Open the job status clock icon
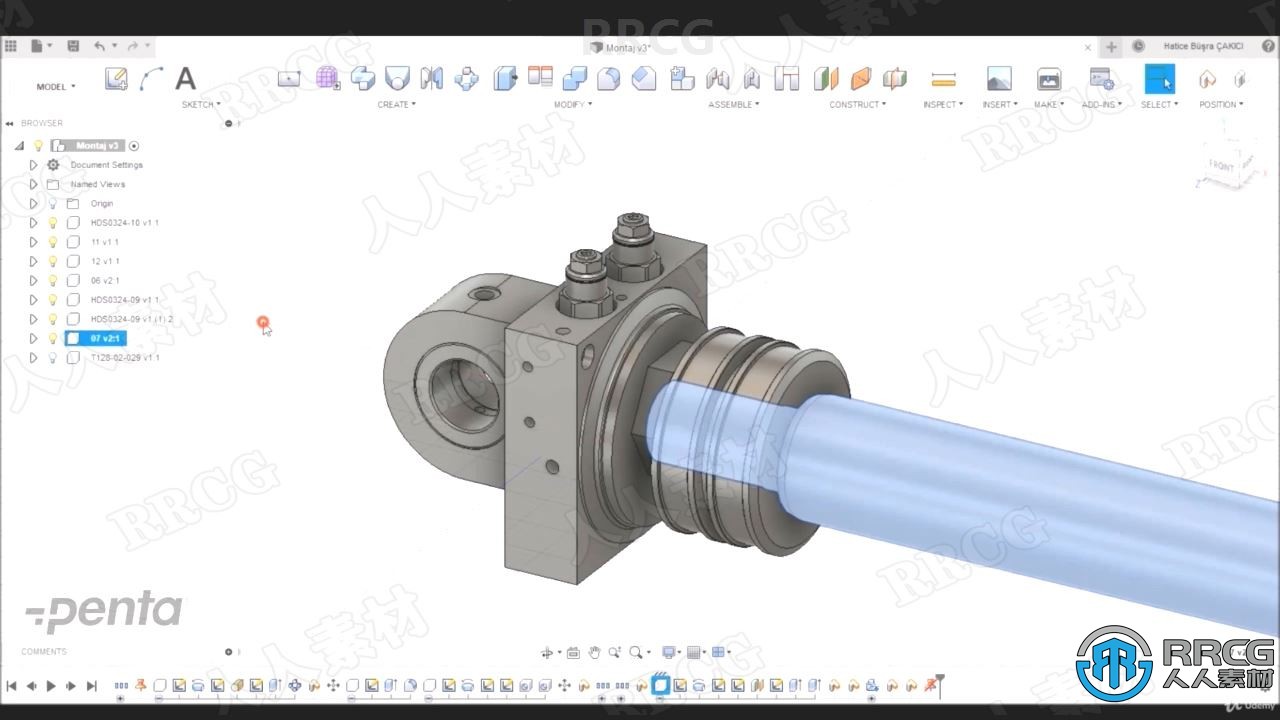 (x=1138, y=46)
